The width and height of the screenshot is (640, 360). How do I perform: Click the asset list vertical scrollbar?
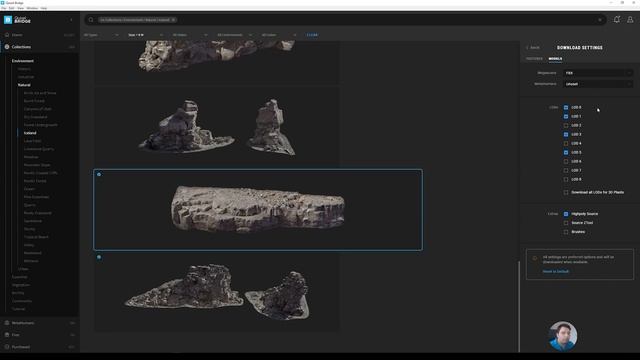pos(519,306)
